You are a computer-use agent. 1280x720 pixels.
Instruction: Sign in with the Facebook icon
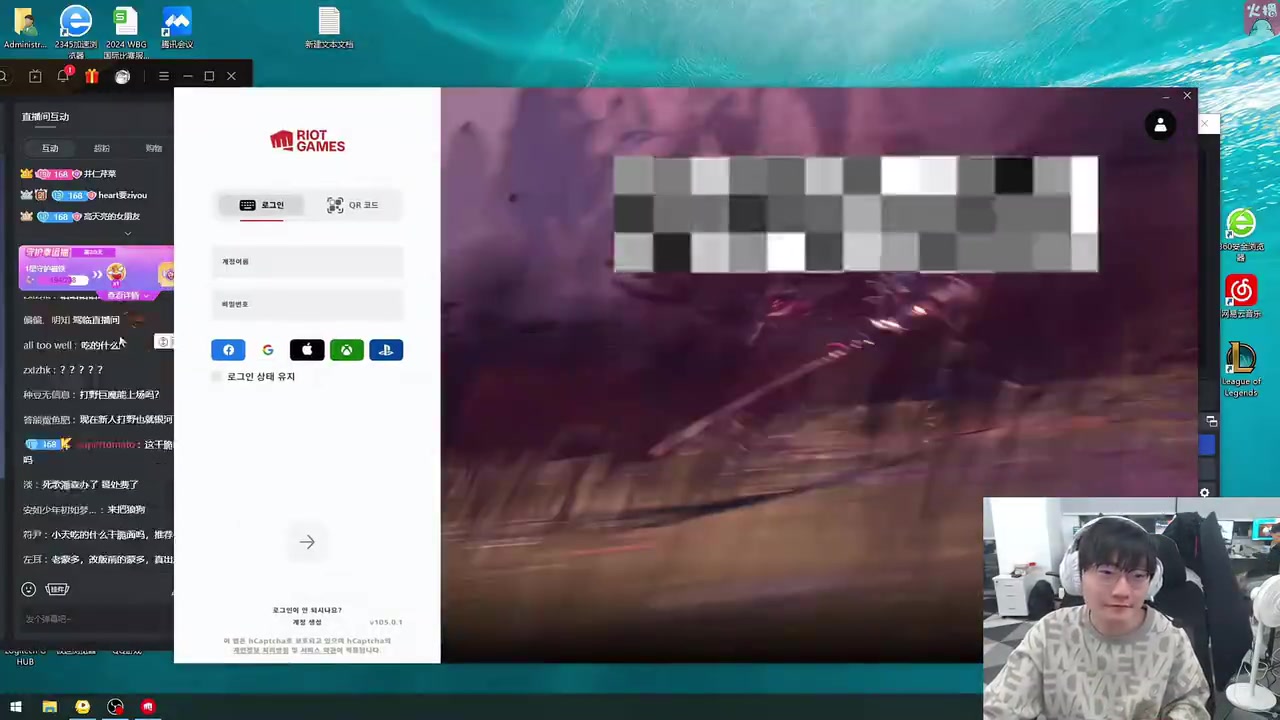coord(228,350)
